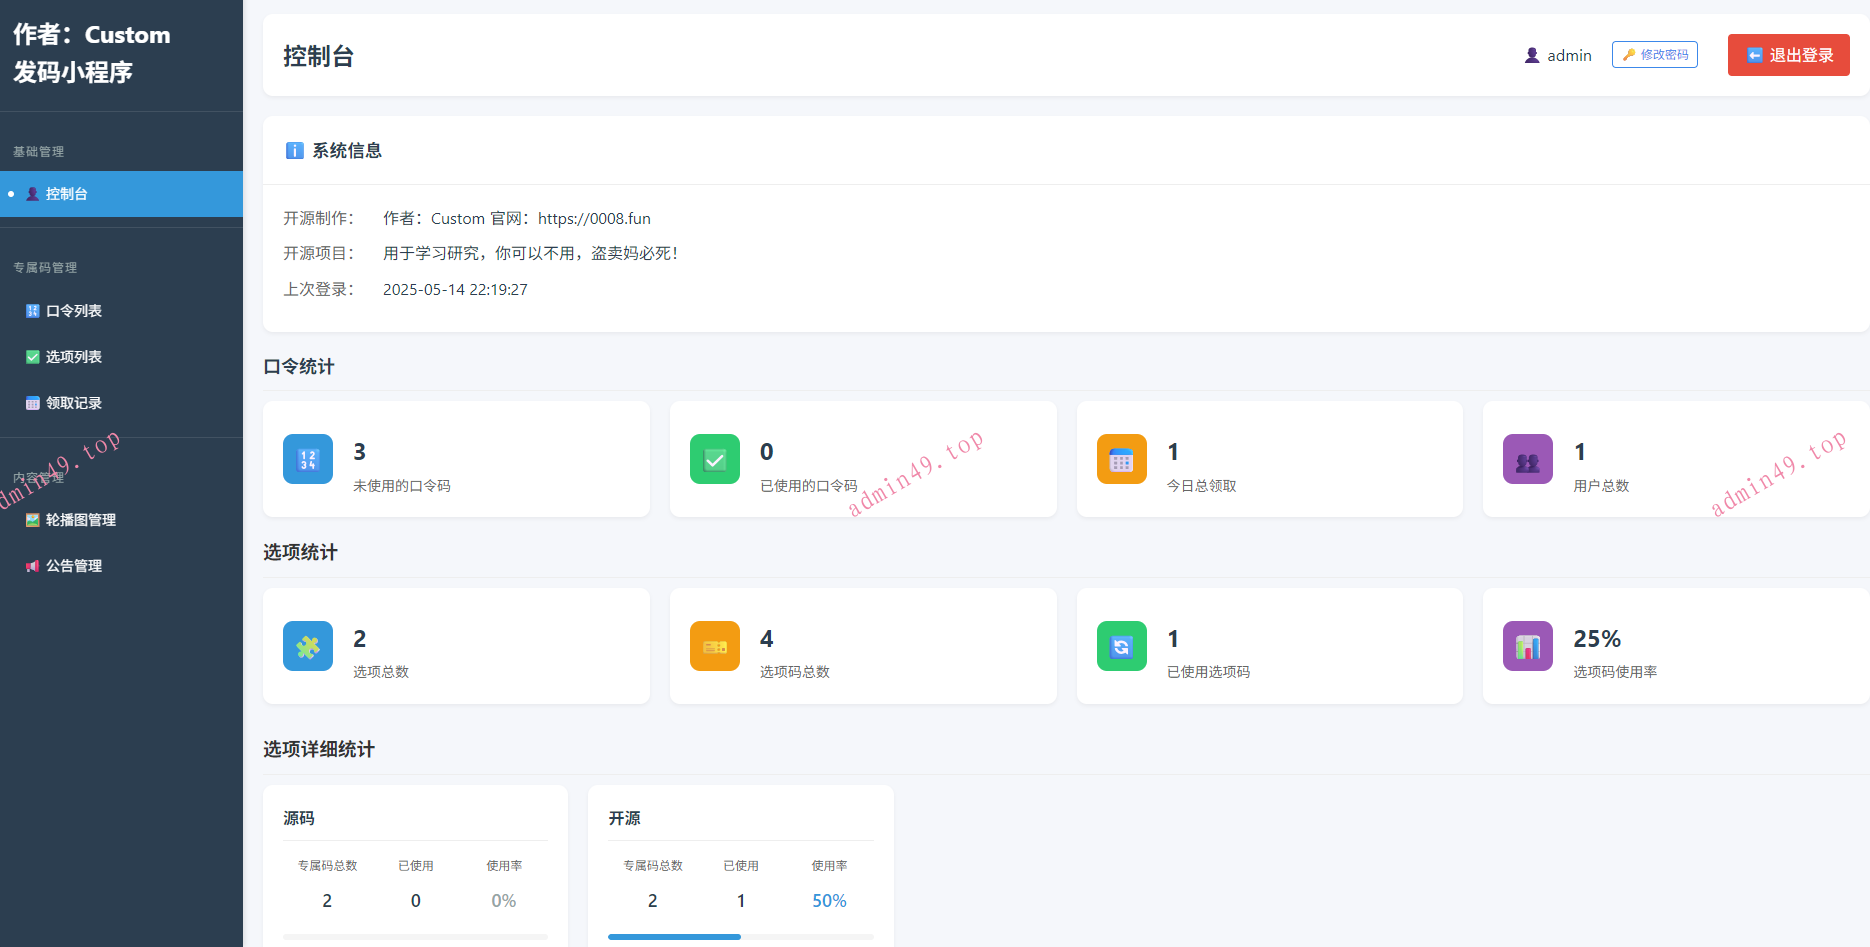Click the purple bar chart usage rate icon
This screenshot has height=947, width=1870.
(x=1527, y=646)
